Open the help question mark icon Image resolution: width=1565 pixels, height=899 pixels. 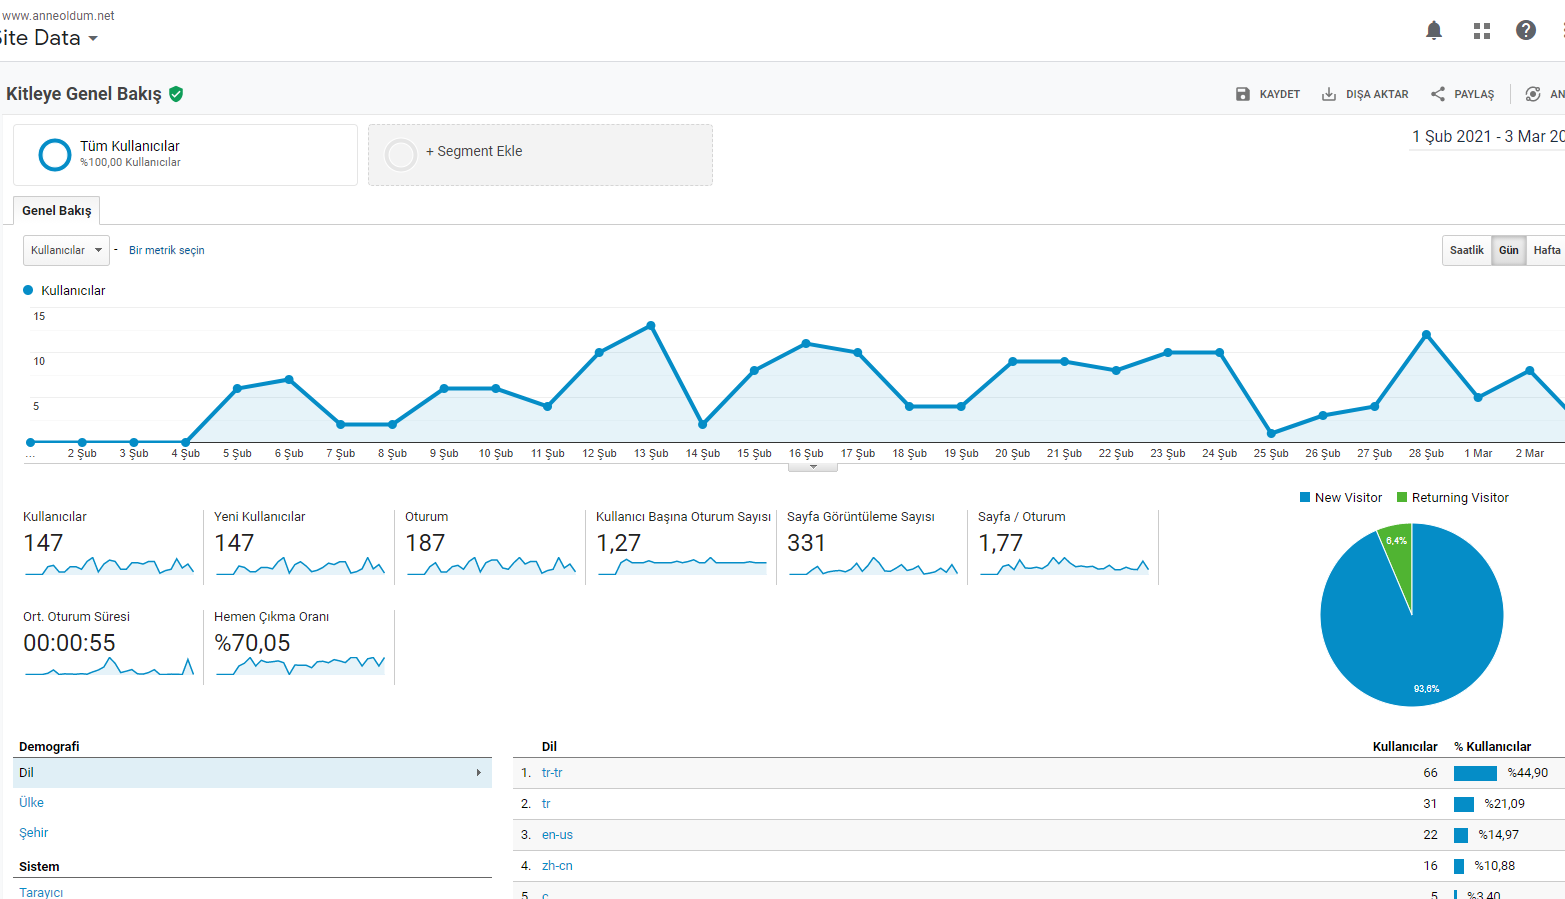[x=1526, y=30]
